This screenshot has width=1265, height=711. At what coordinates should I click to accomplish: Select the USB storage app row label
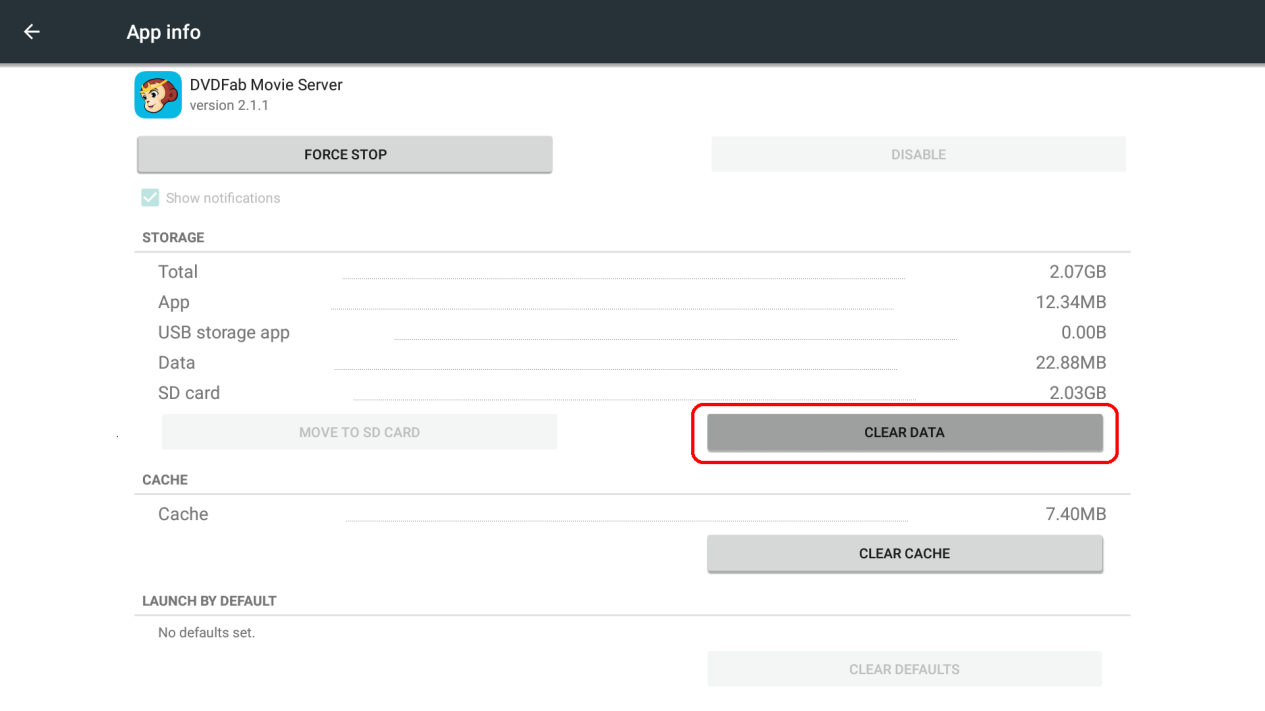pyautogui.click(x=224, y=333)
